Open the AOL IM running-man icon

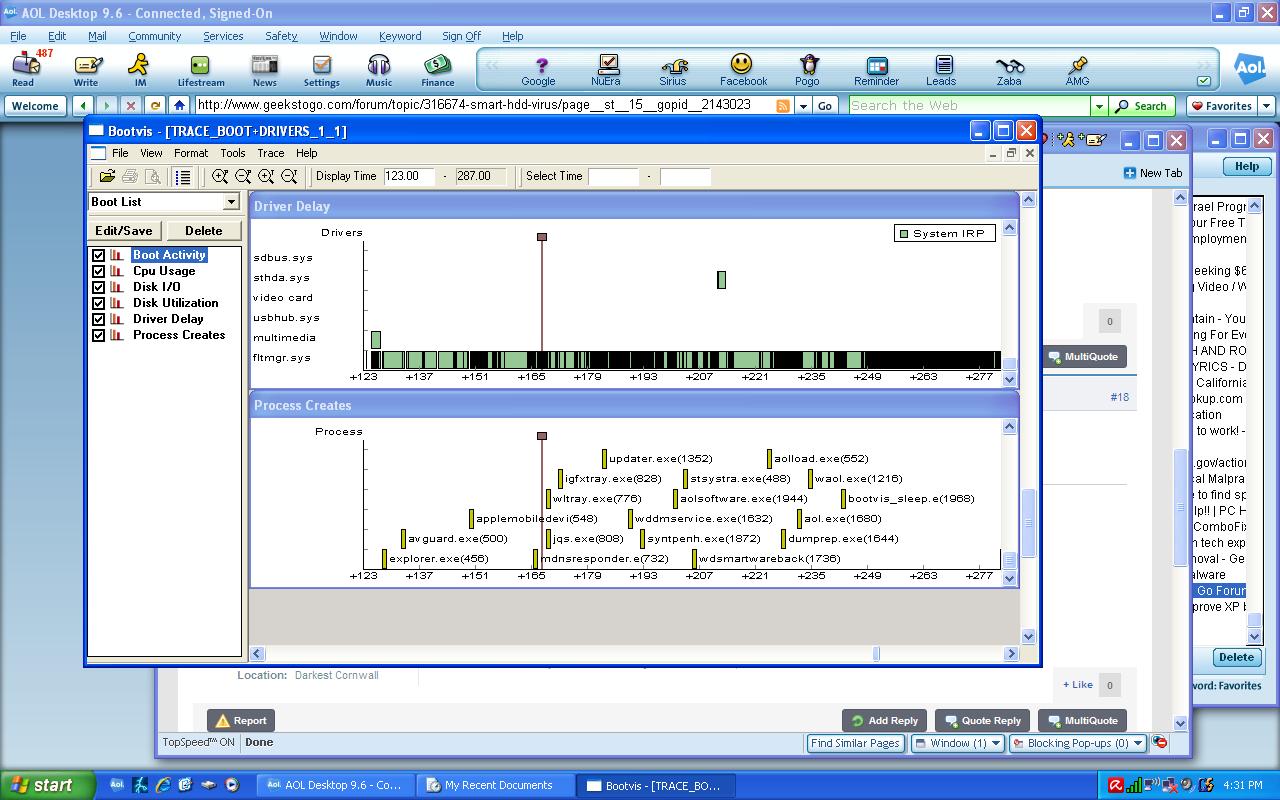[x=140, y=68]
